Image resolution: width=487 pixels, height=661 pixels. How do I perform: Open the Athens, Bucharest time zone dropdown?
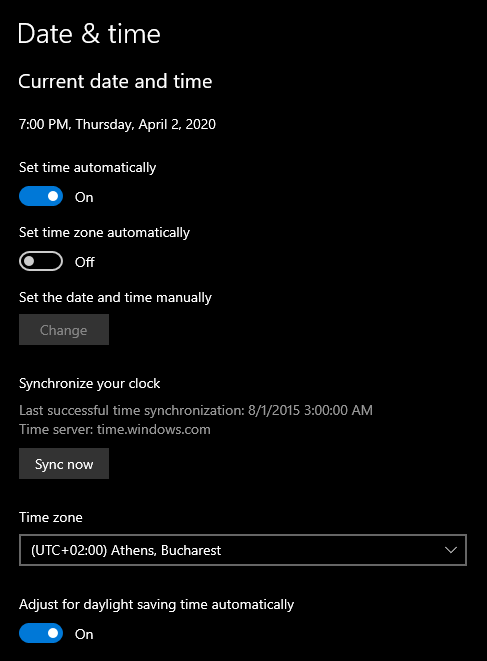point(243,550)
